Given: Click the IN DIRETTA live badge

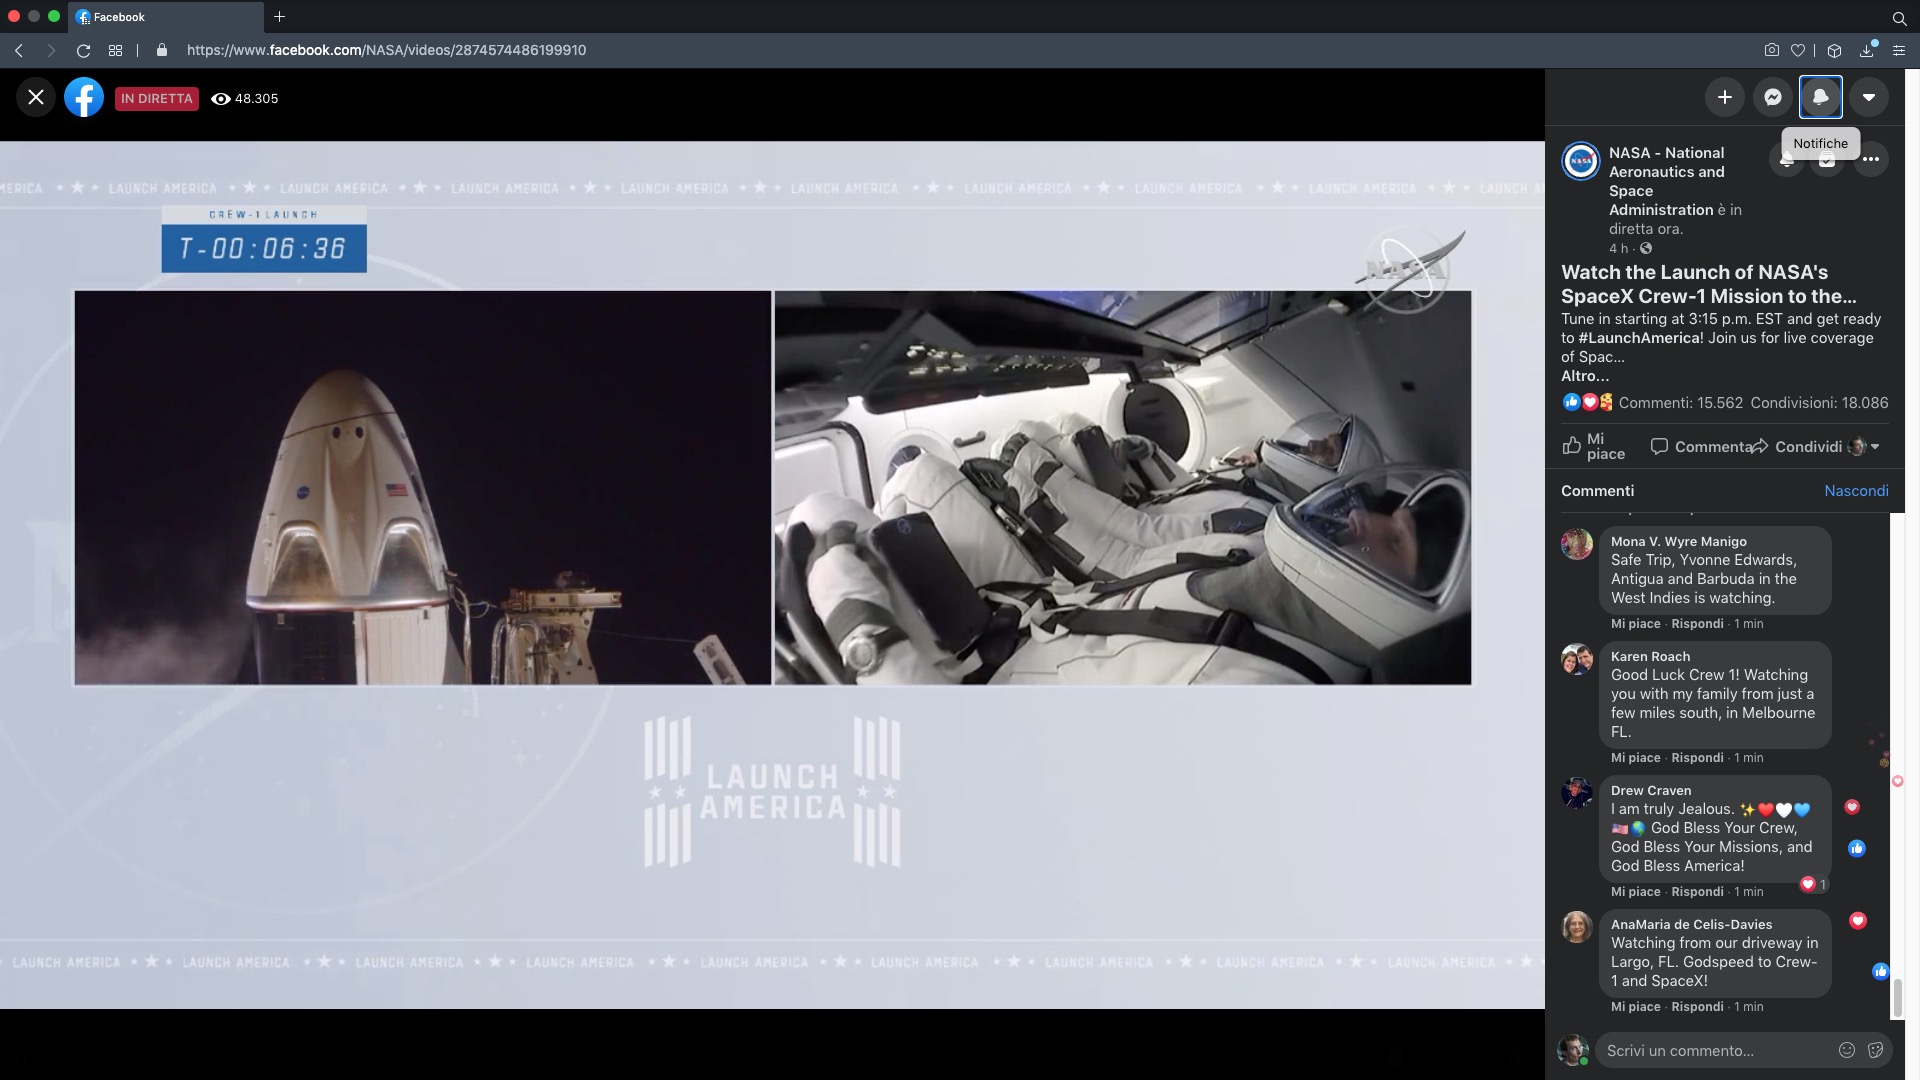Looking at the screenshot, I should pyautogui.click(x=157, y=99).
